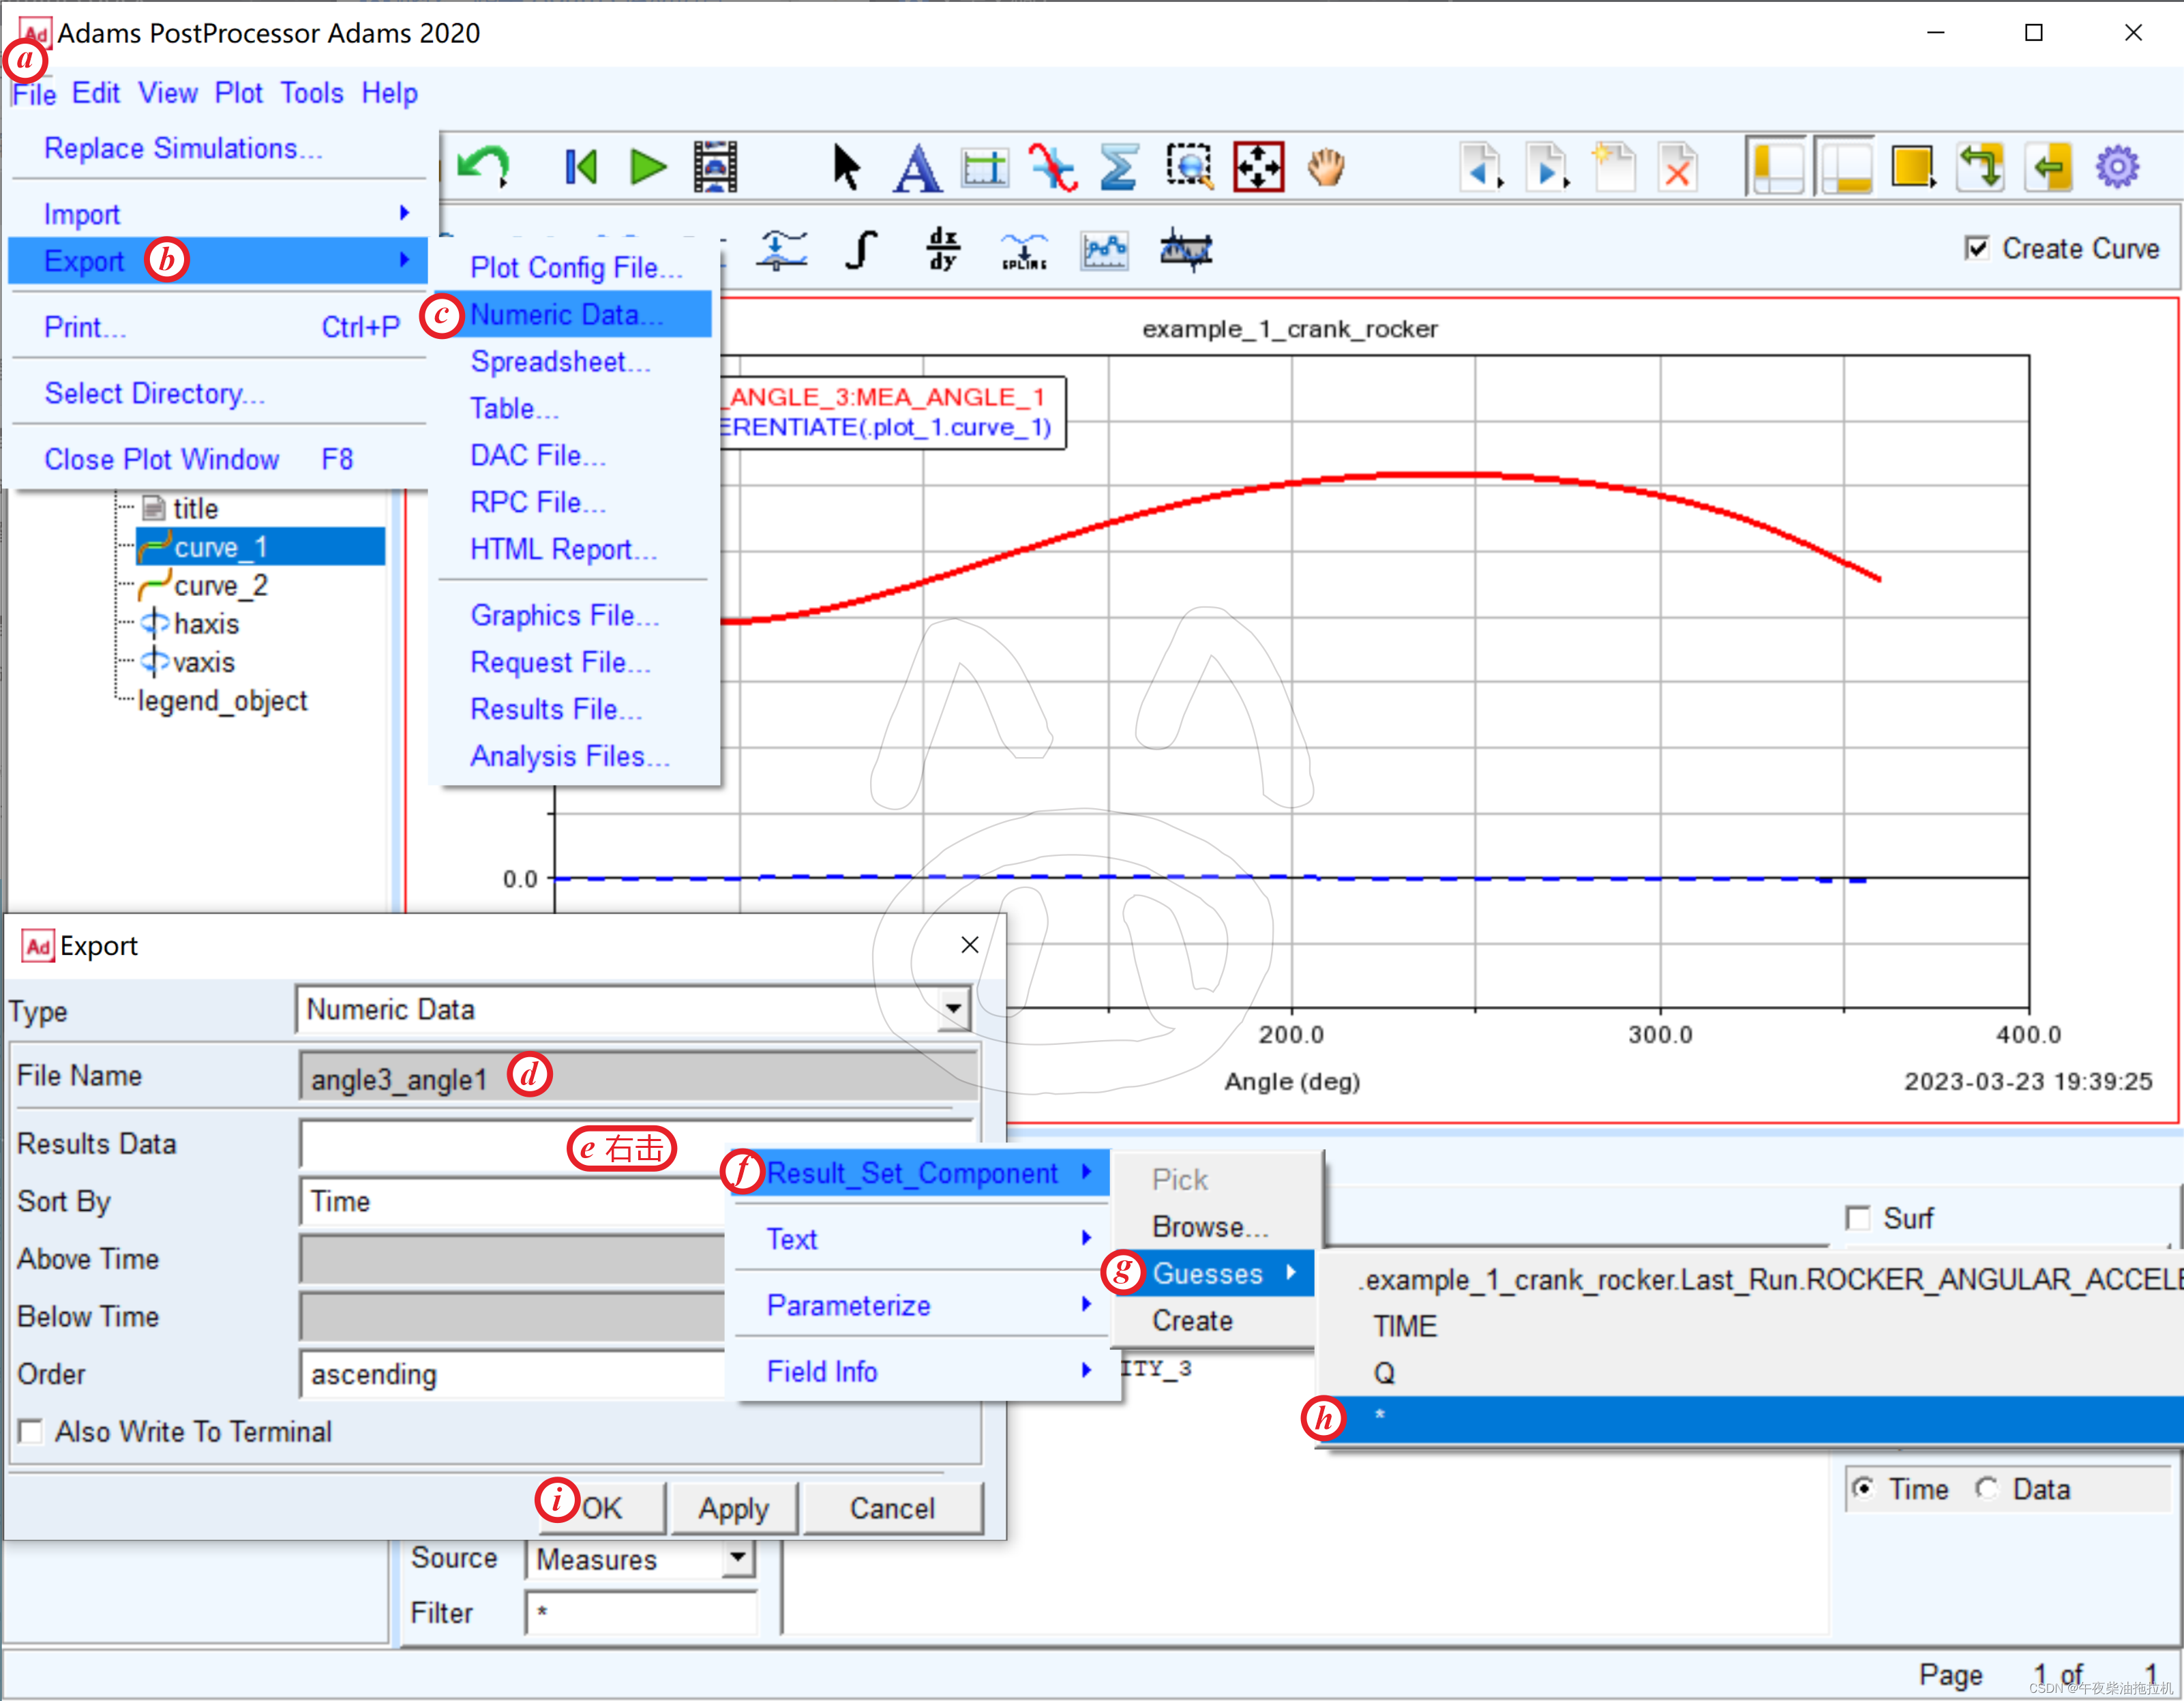The height and width of the screenshot is (1701, 2184).
Task: Click the yellow page layout icon
Action: point(1912,167)
